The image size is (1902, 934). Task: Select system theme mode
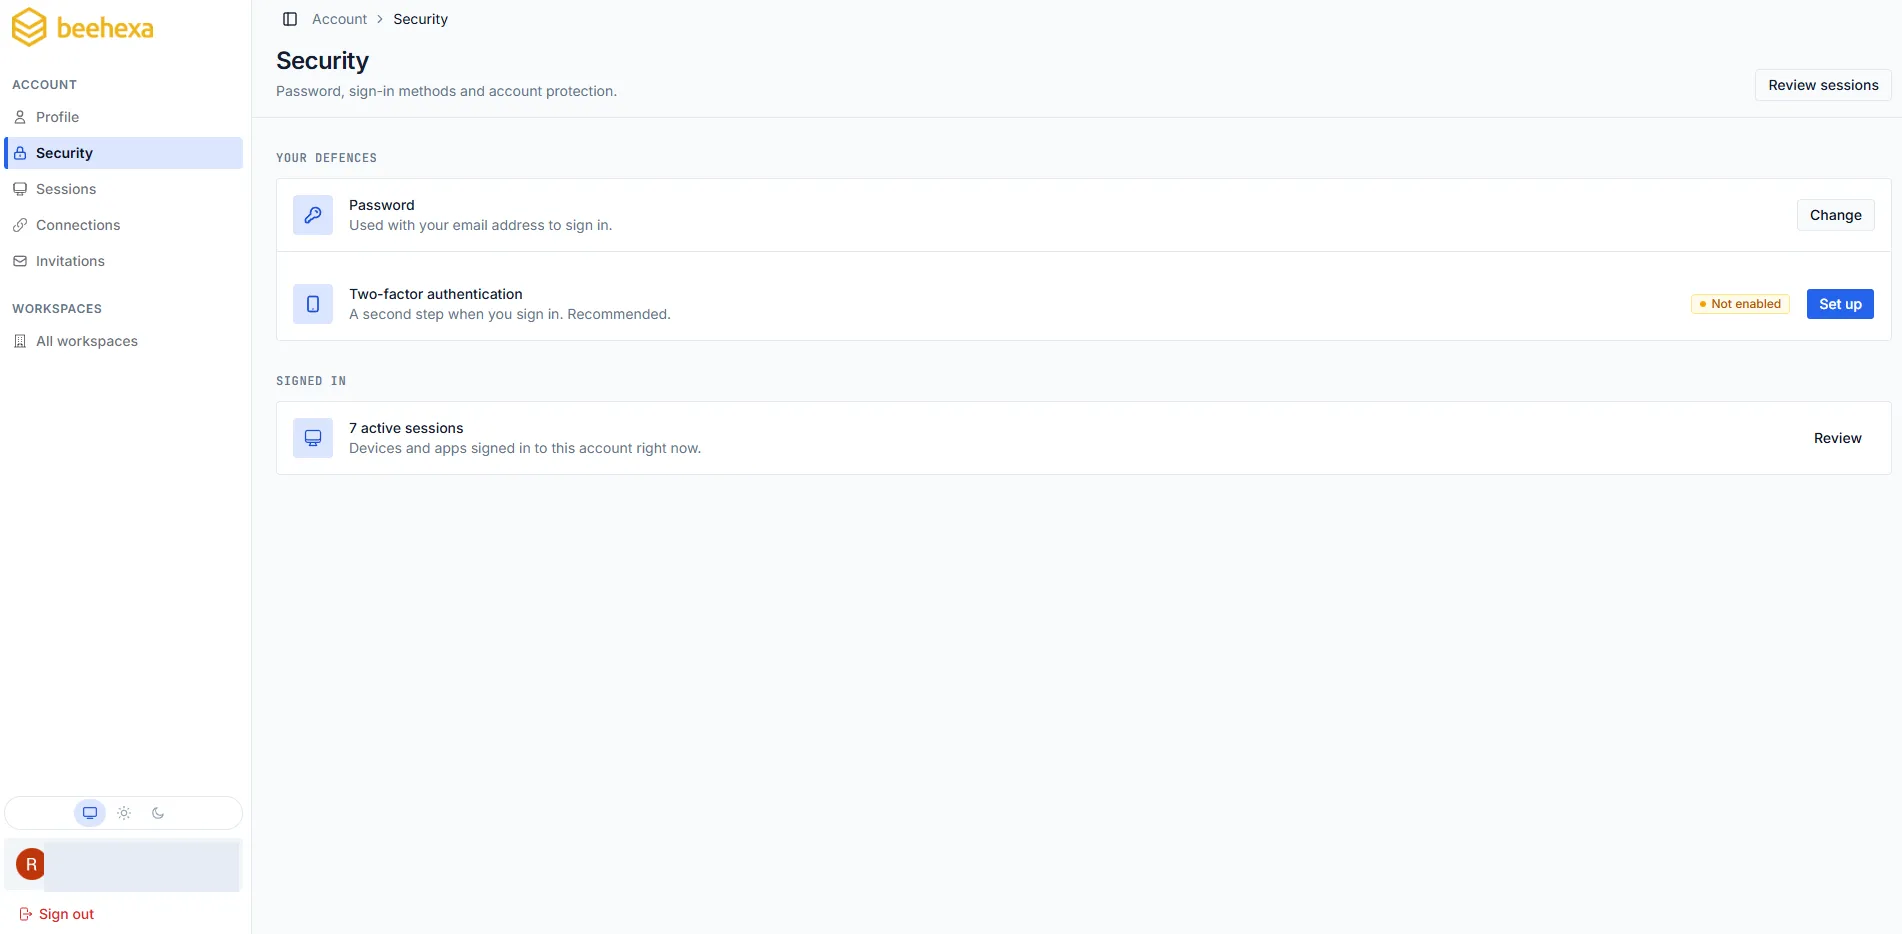(90, 813)
